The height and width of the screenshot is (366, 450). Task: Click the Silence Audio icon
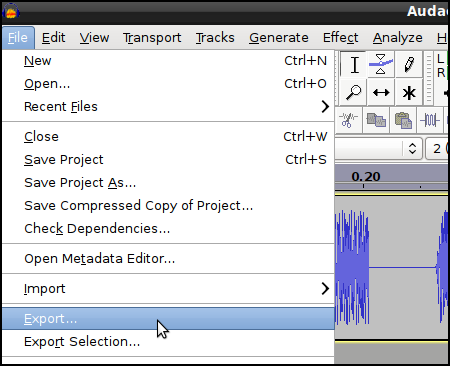click(x=430, y=120)
